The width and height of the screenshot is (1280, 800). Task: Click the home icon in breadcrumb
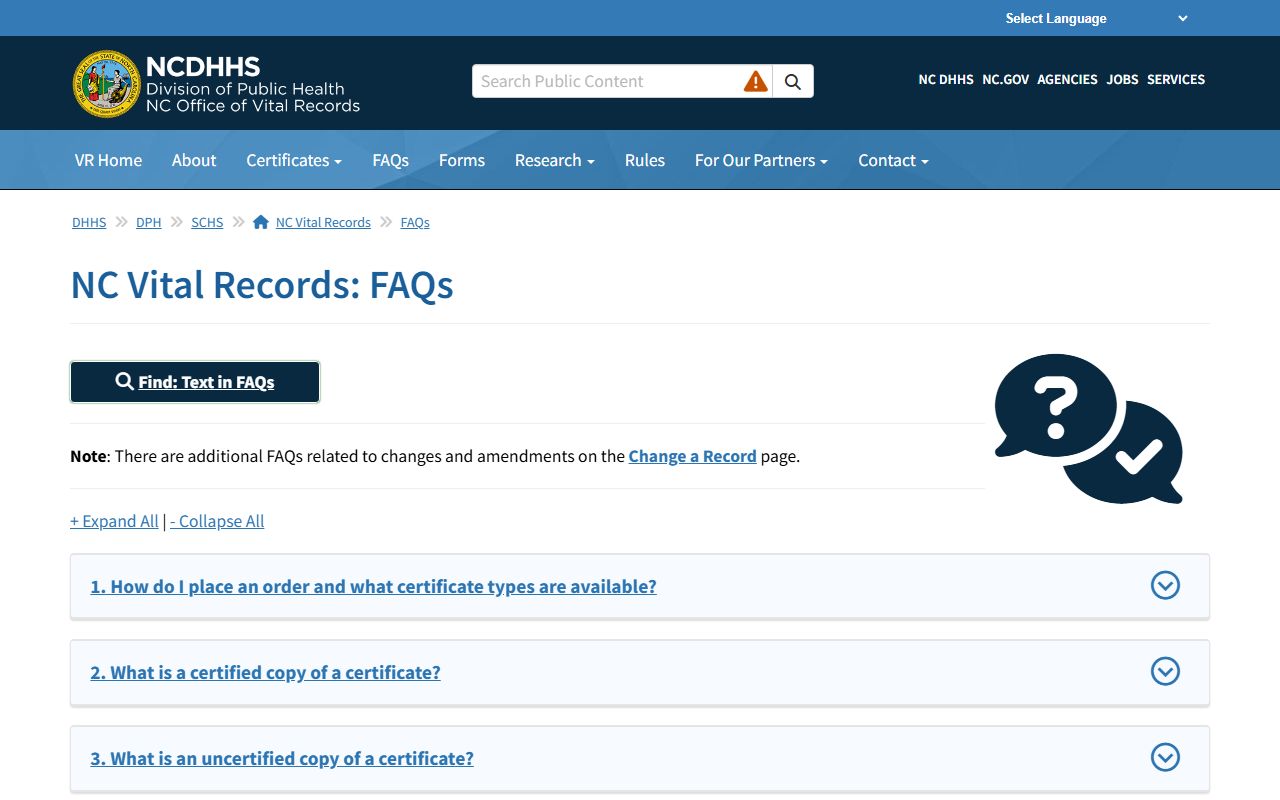point(261,222)
